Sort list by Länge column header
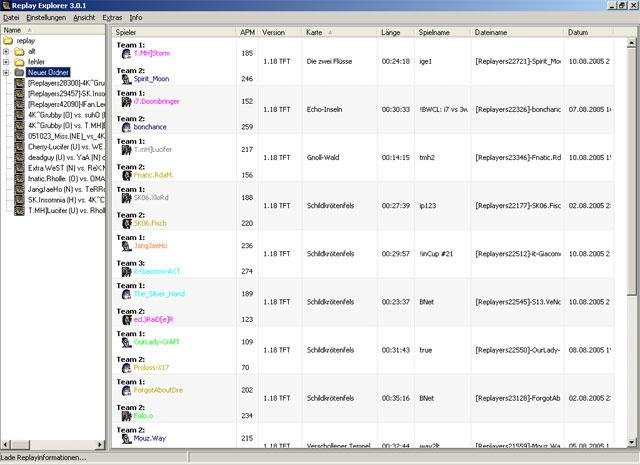The image size is (640, 465). pyautogui.click(x=396, y=32)
